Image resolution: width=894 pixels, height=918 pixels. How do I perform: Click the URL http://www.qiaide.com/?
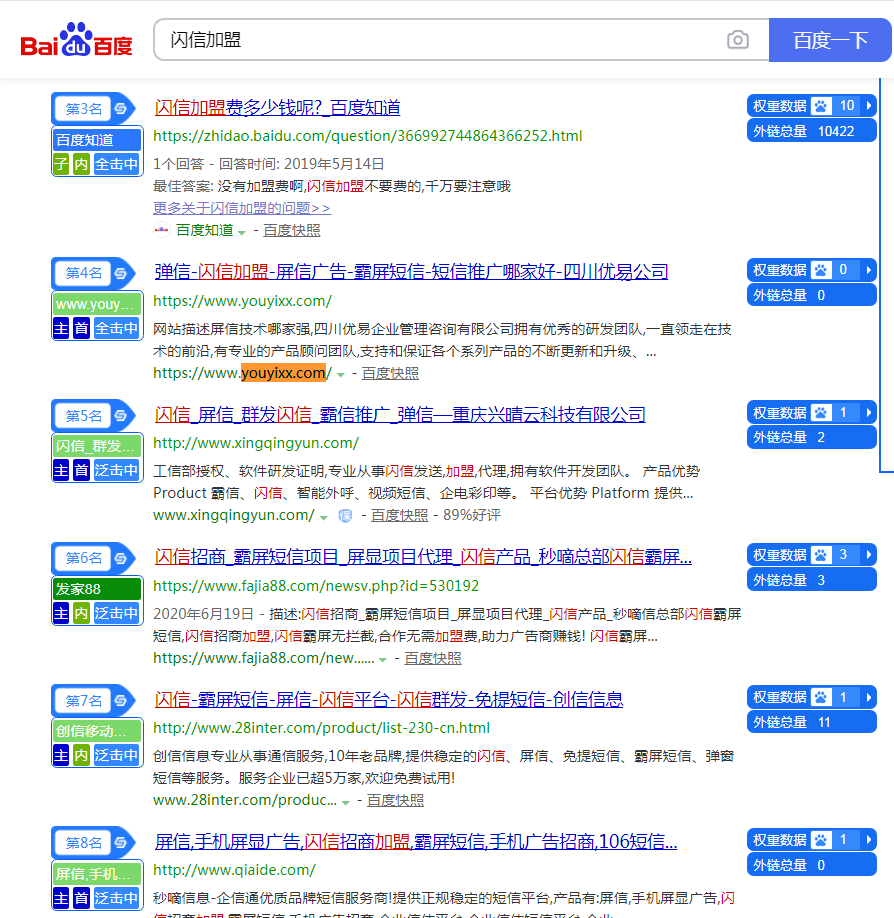click(234, 870)
